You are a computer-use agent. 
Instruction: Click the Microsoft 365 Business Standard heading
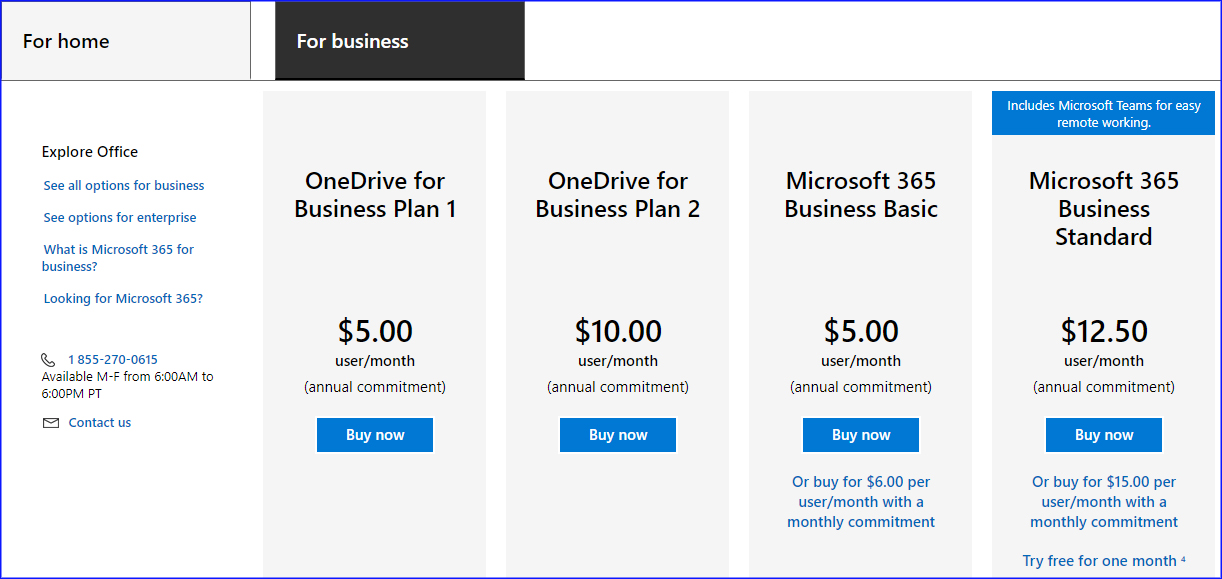click(x=1104, y=209)
